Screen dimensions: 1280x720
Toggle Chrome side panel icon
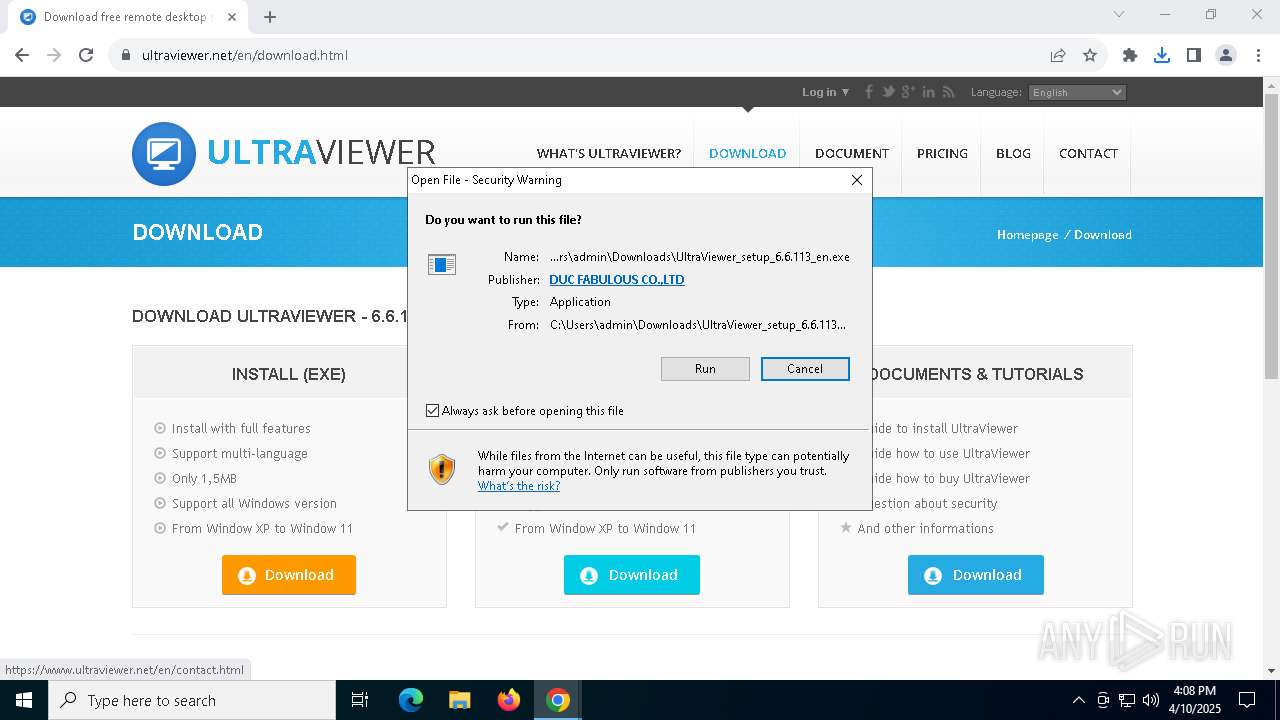pos(1194,55)
